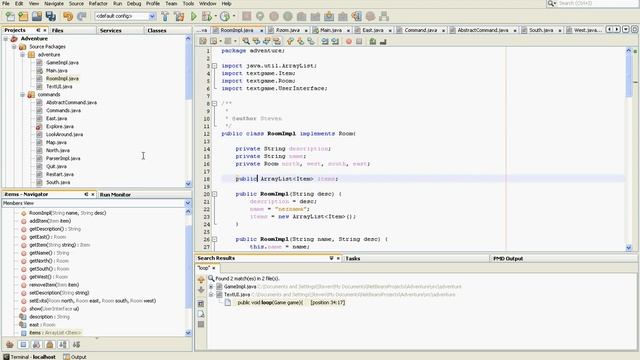Open the Profile Project dropdown arrow
The image size is (640, 360).
[233, 16]
